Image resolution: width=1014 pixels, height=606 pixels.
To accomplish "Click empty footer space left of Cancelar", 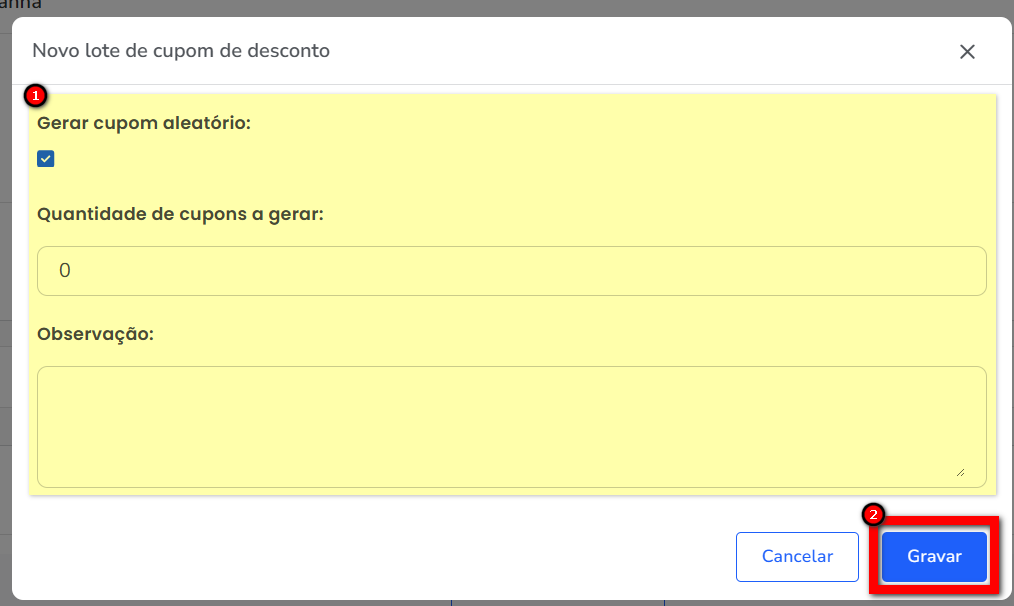I will (x=380, y=557).
